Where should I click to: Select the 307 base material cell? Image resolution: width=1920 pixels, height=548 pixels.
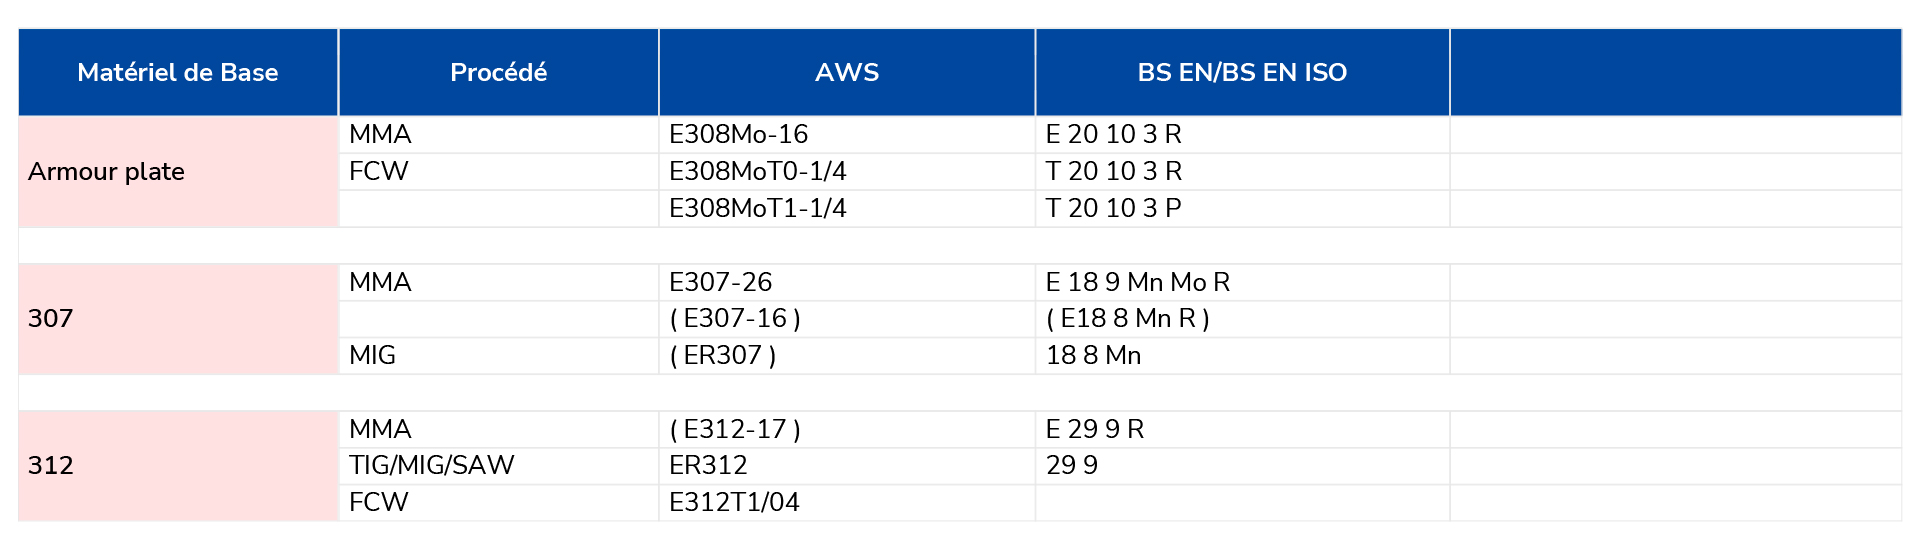[x=178, y=319]
